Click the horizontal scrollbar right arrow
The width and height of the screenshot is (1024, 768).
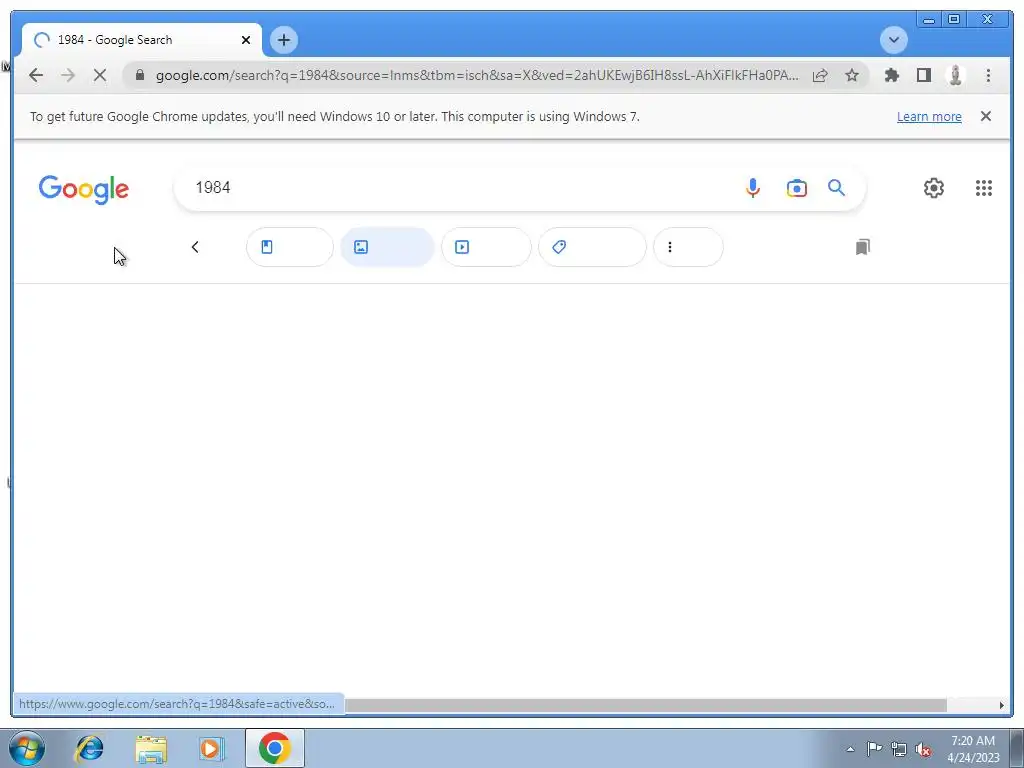(x=1002, y=705)
